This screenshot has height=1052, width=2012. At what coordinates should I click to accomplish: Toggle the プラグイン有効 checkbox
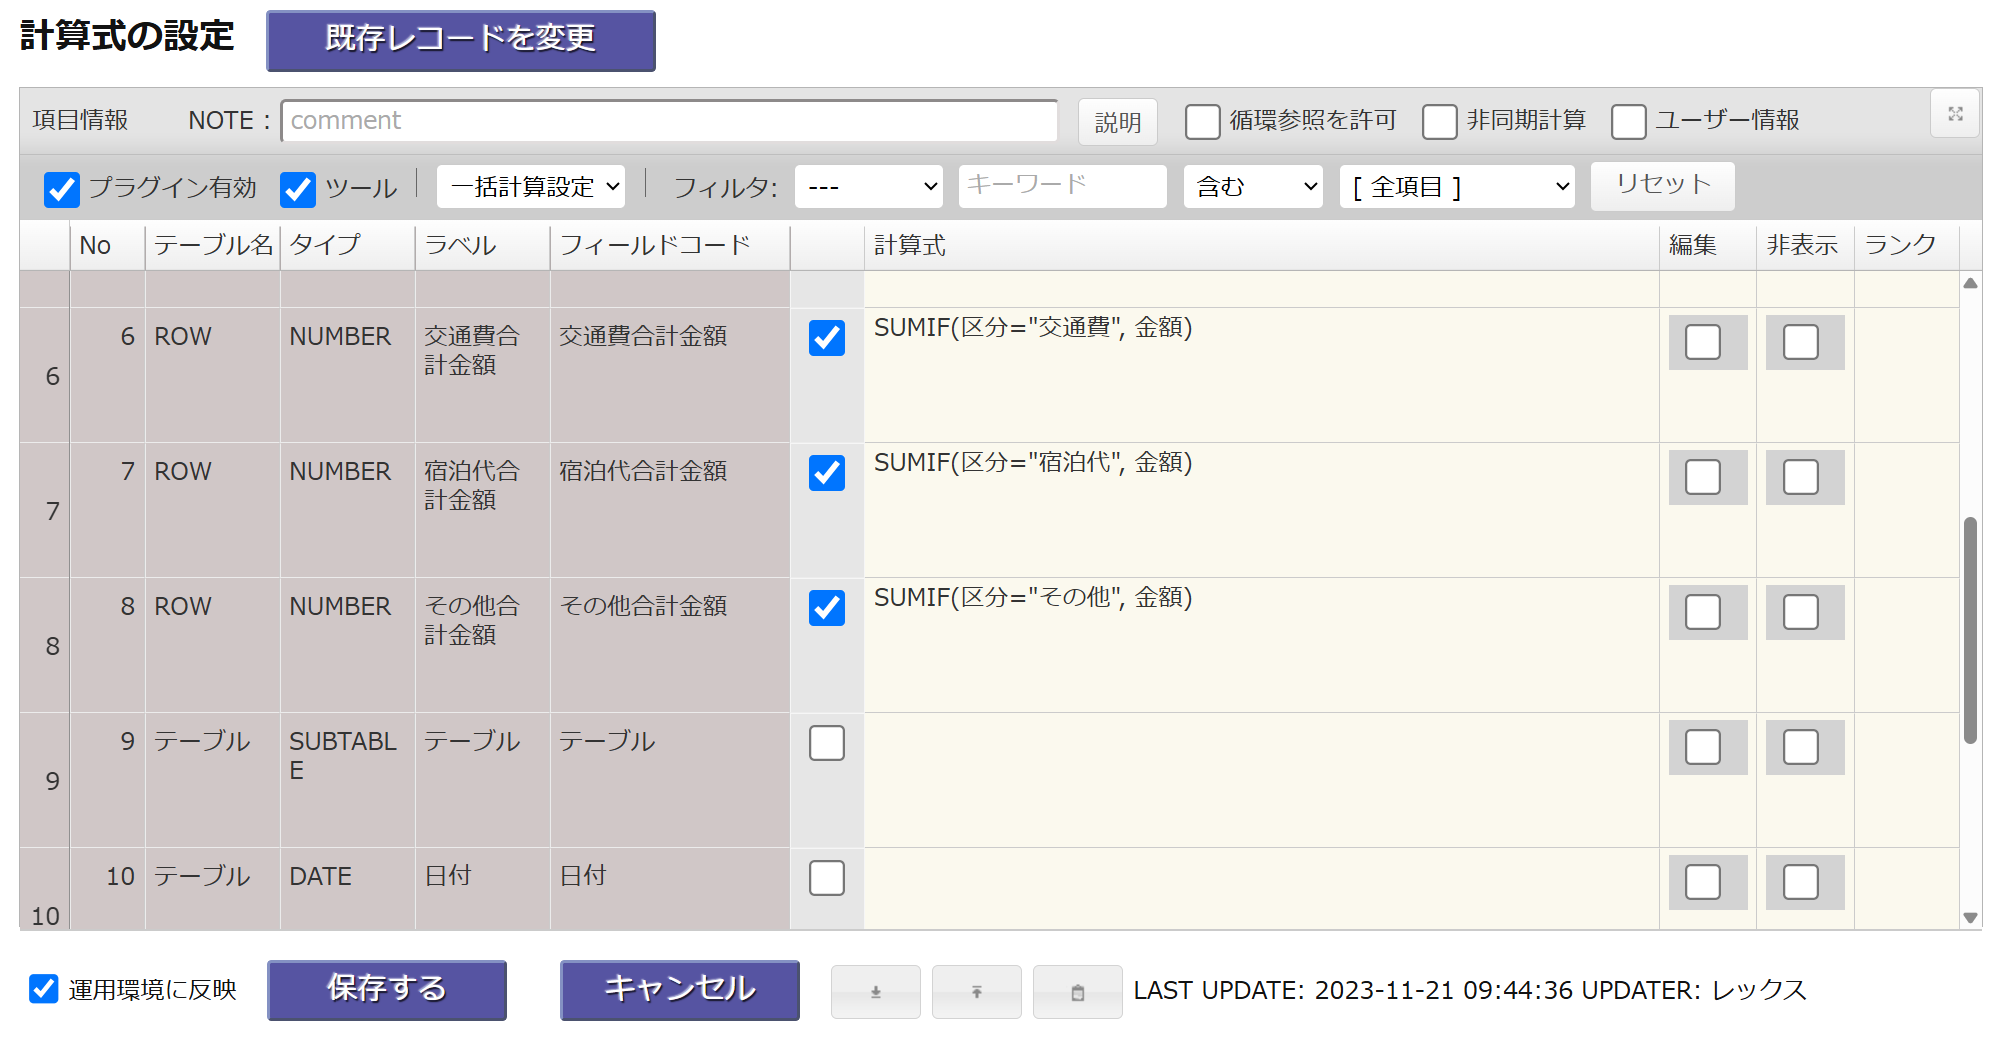click(x=62, y=189)
